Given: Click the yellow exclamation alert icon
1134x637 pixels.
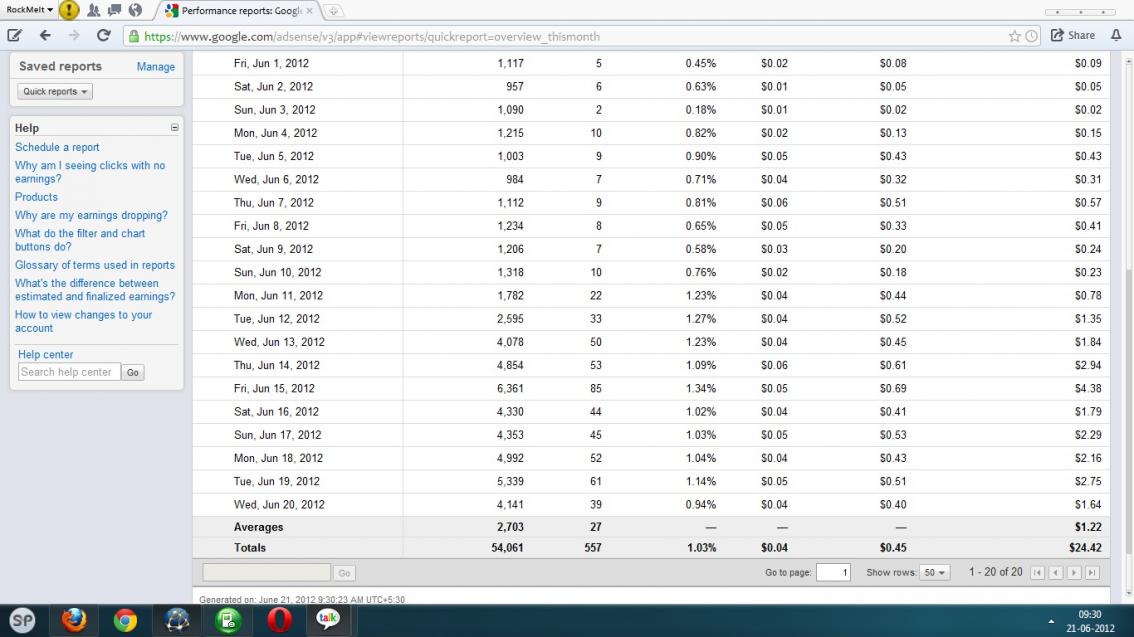Looking at the screenshot, I should tap(69, 10).
